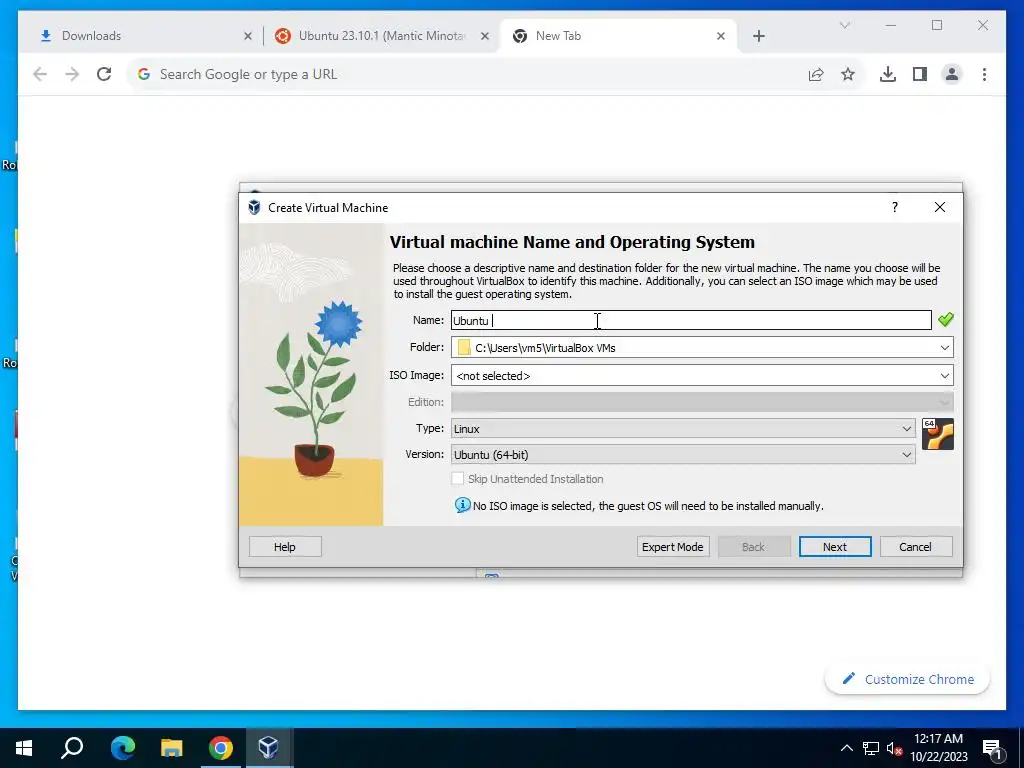Click the muted volume tray icon
Viewport: 1024px width, 768px height.
click(x=895, y=748)
